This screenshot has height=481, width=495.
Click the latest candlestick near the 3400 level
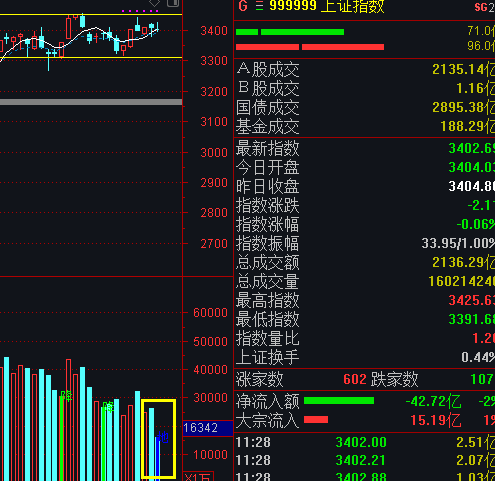[x=157, y=27]
